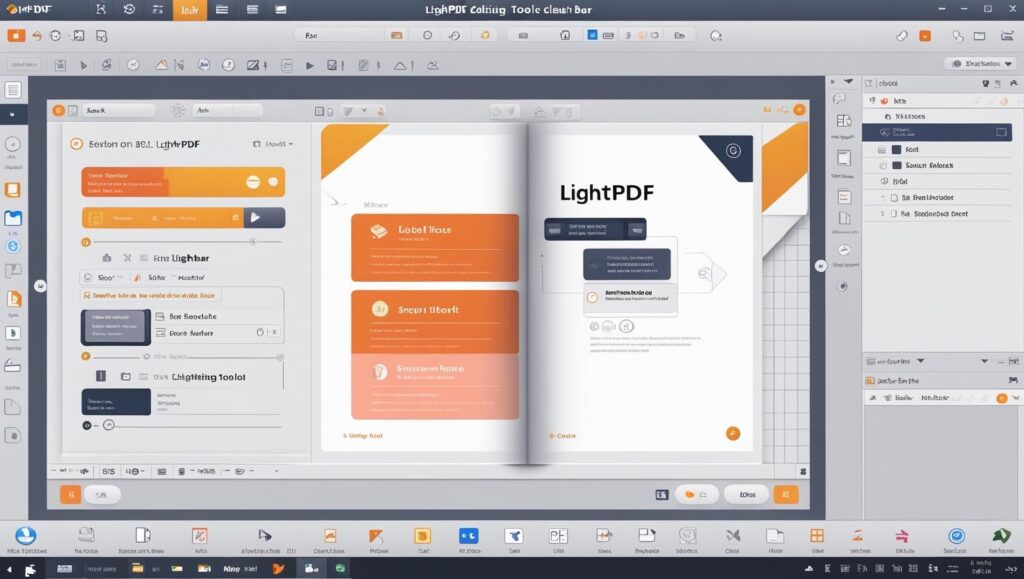
Task: Click the orange square icon in the top-left toolbar
Action: 15,36
